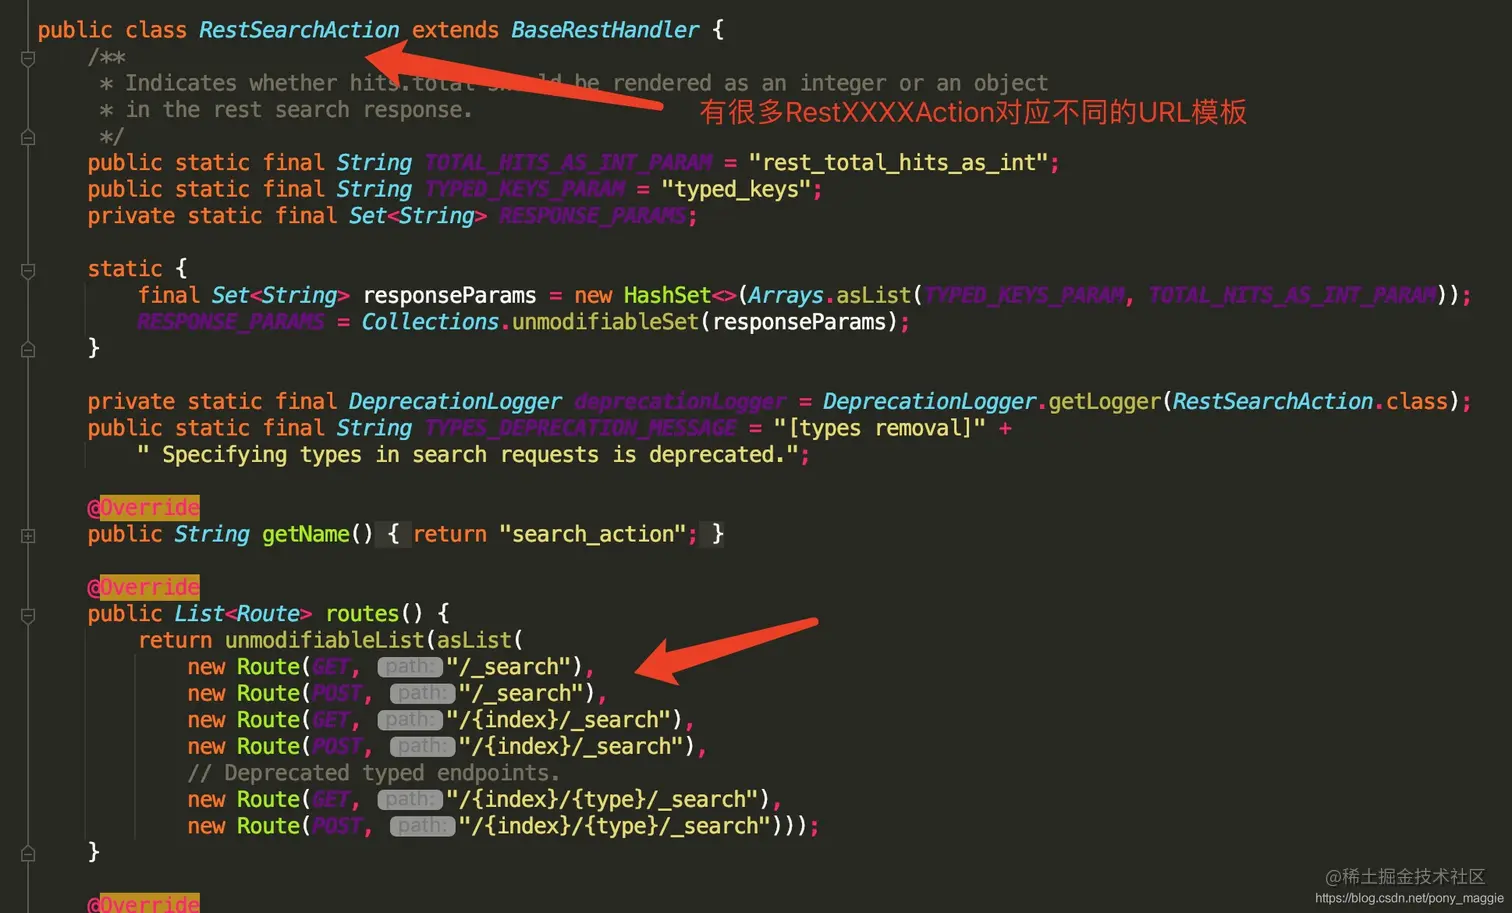This screenshot has width=1512, height=913.
Task: Click the BaseRestHandler superclass name
Action: (x=605, y=30)
